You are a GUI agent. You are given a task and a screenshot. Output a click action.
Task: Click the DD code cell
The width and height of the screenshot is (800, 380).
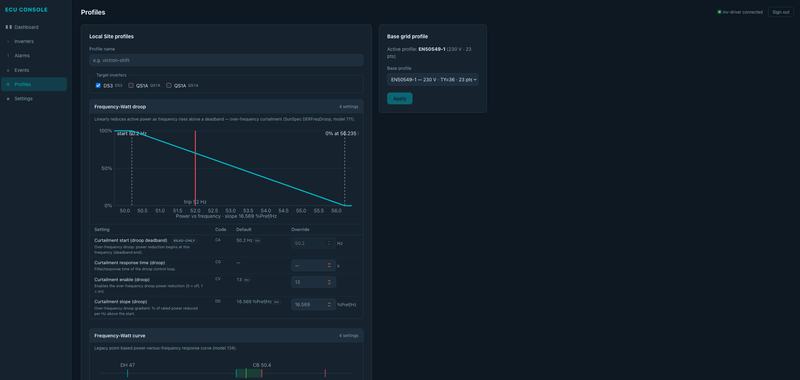click(x=218, y=301)
